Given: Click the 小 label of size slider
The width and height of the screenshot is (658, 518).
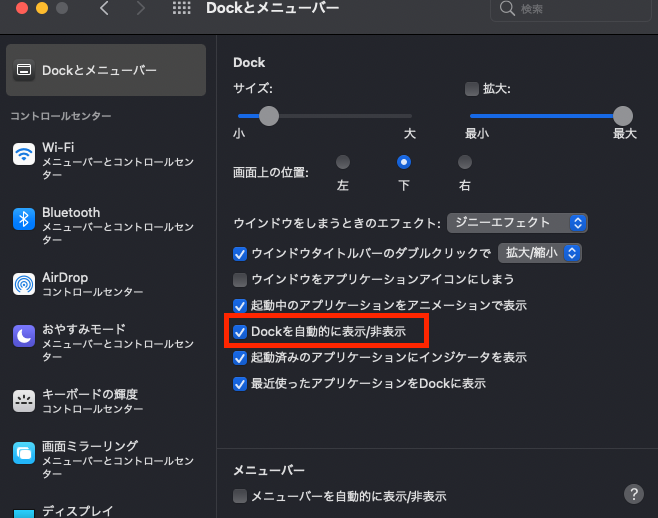Looking at the screenshot, I should point(239,134).
